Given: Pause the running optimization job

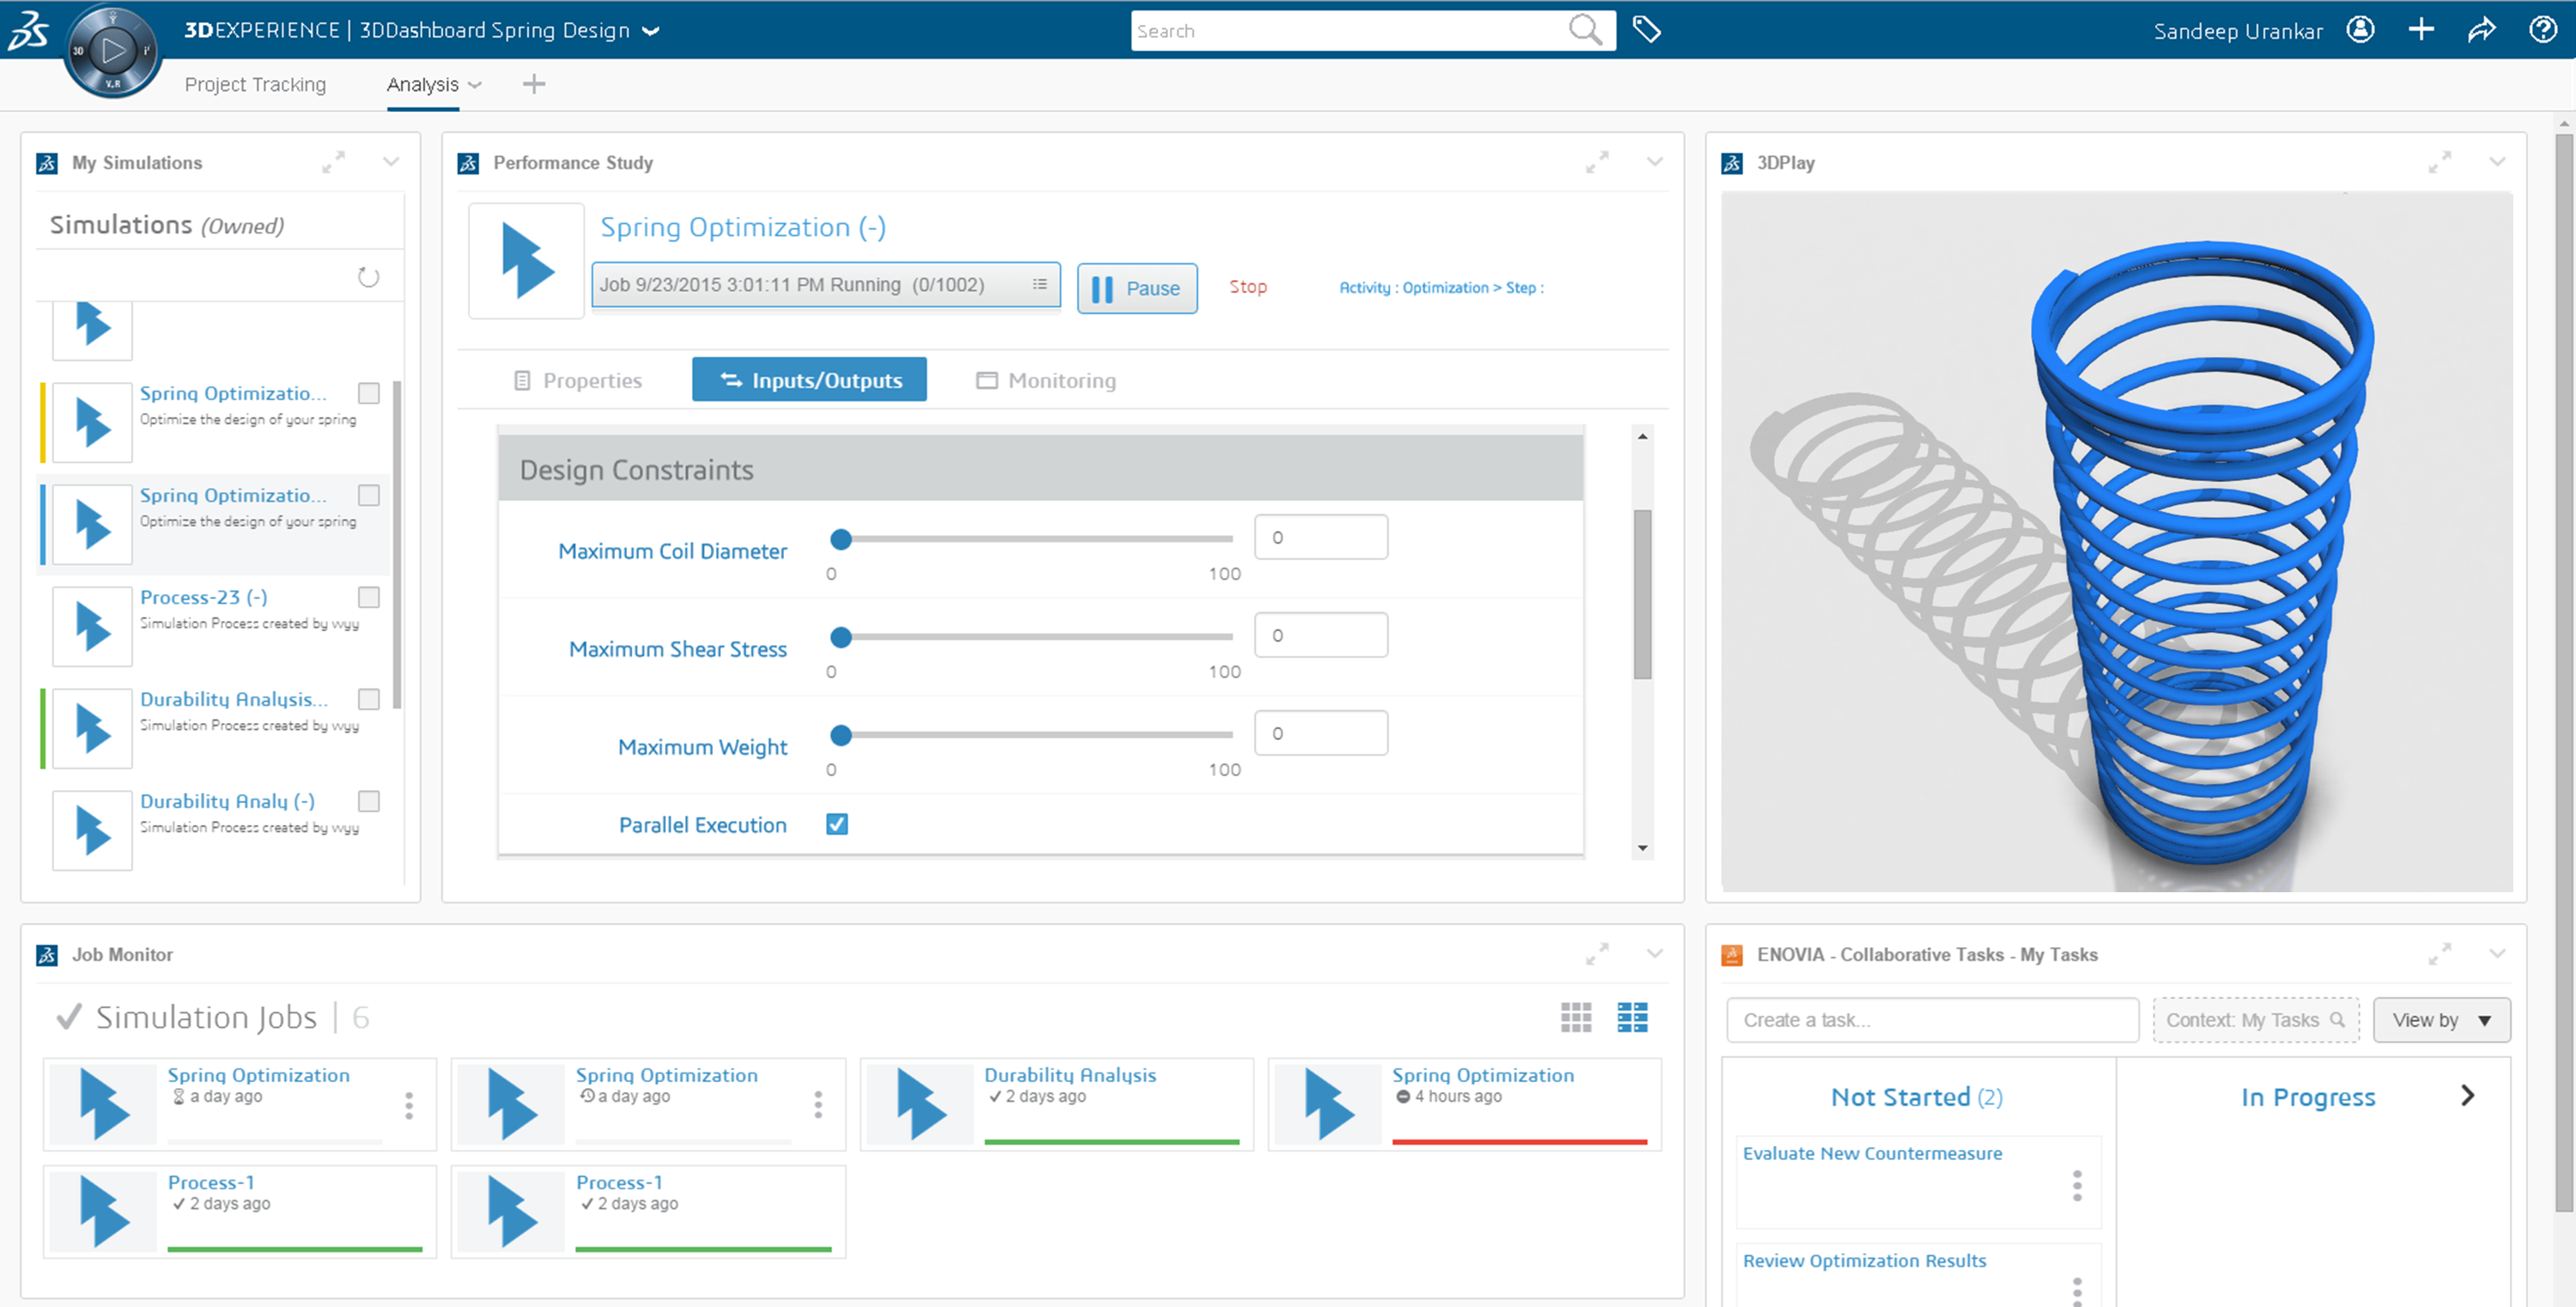Looking at the screenshot, I should (x=1137, y=288).
